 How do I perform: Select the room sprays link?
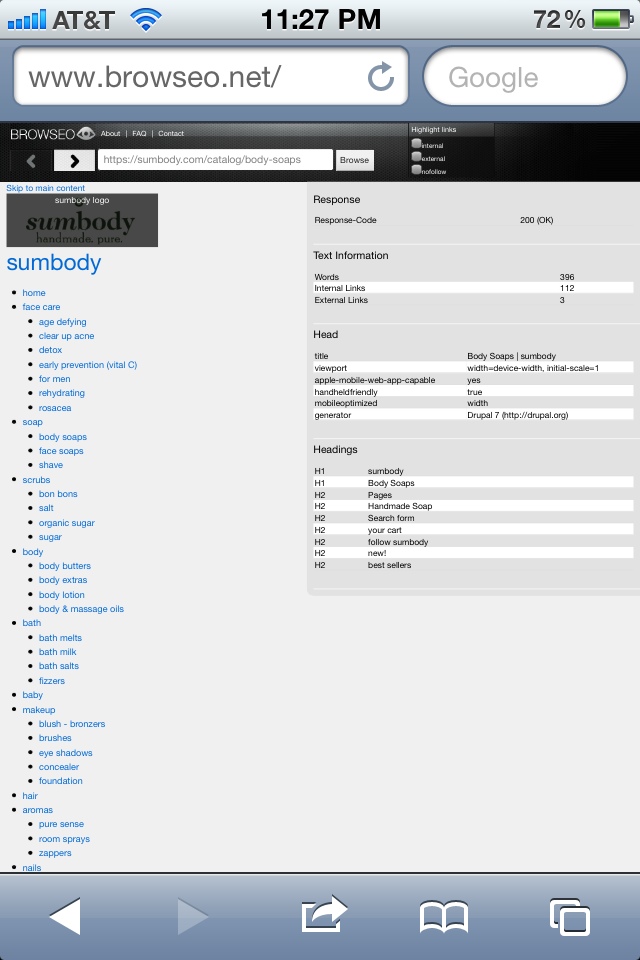point(64,839)
